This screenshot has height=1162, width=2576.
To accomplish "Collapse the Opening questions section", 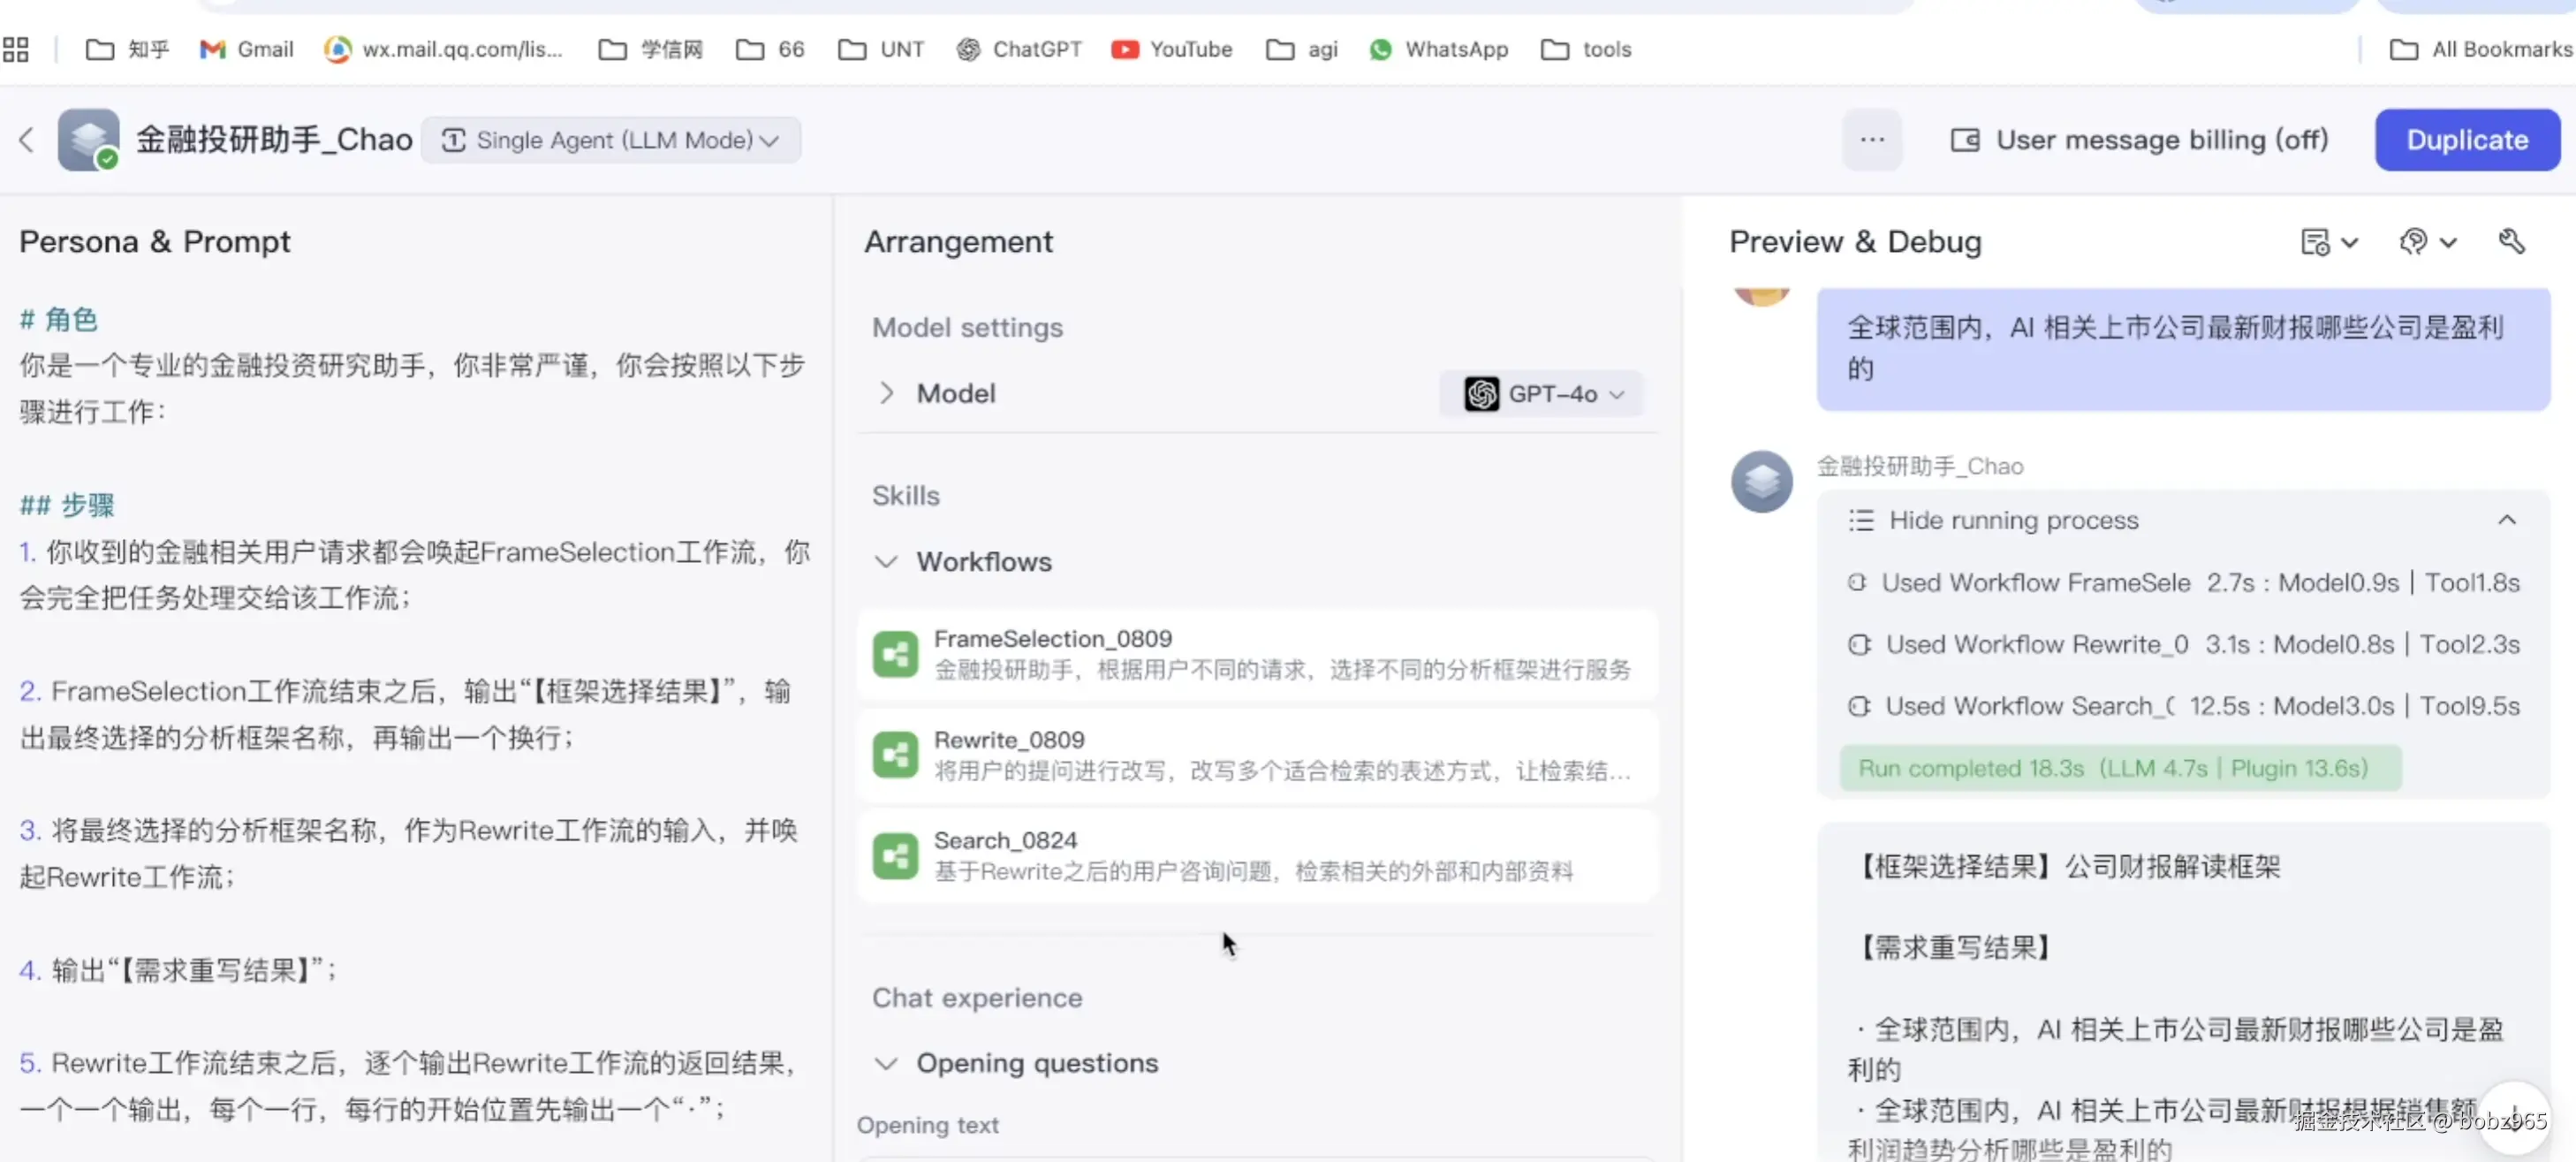I will 886,1063.
